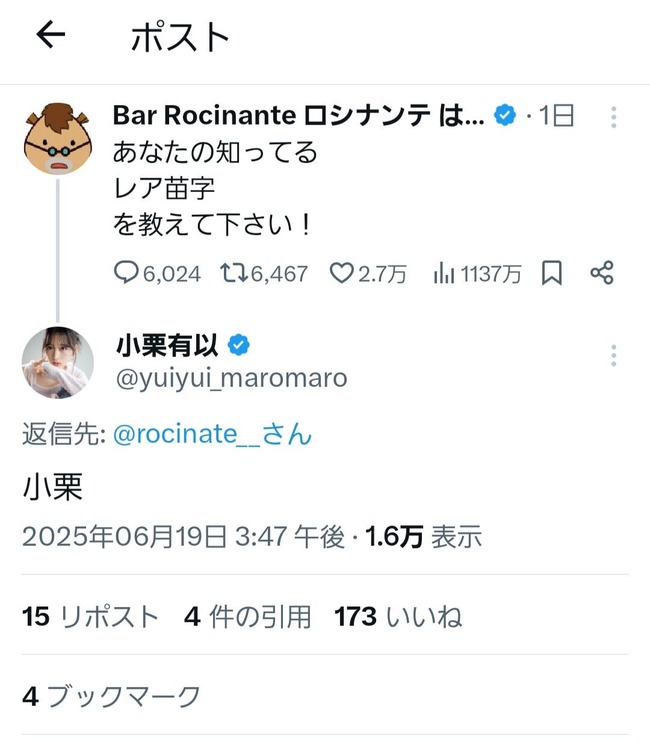Bookmark the Bar Rocinante post
This screenshot has height=742, width=650.
pyautogui.click(x=552, y=273)
